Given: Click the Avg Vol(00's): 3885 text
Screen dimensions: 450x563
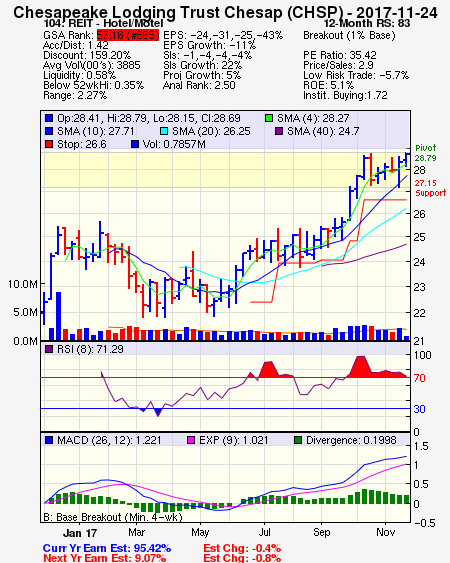Looking at the screenshot, I should point(92,65).
